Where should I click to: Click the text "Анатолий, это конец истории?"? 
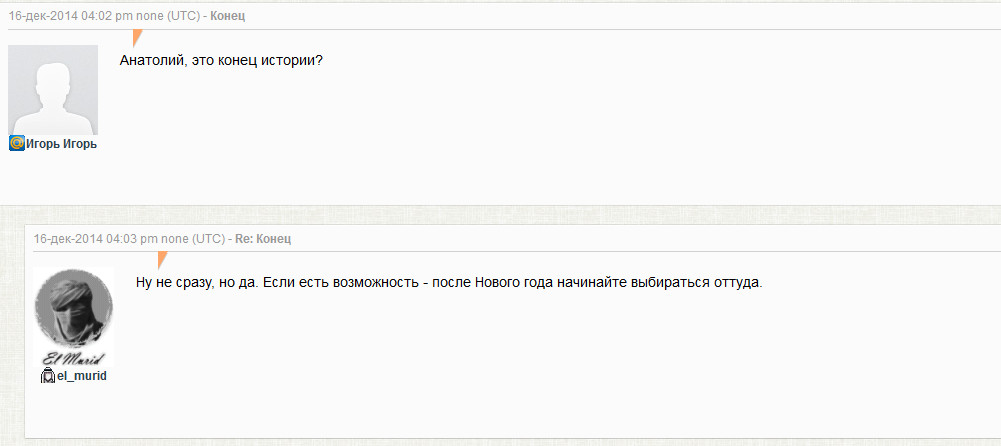click(221, 60)
